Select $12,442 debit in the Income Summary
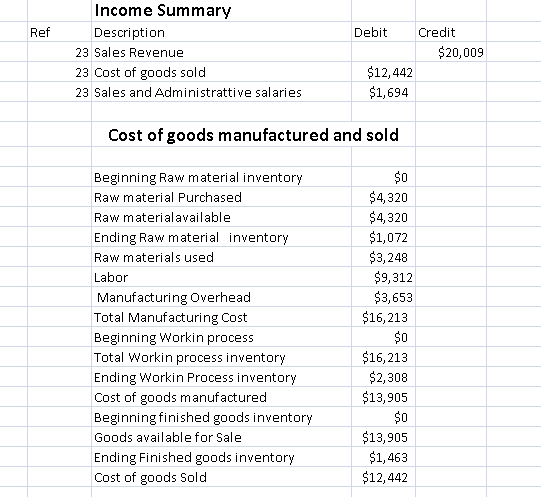The width and height of the screenshot is (541, 497). 383,72
